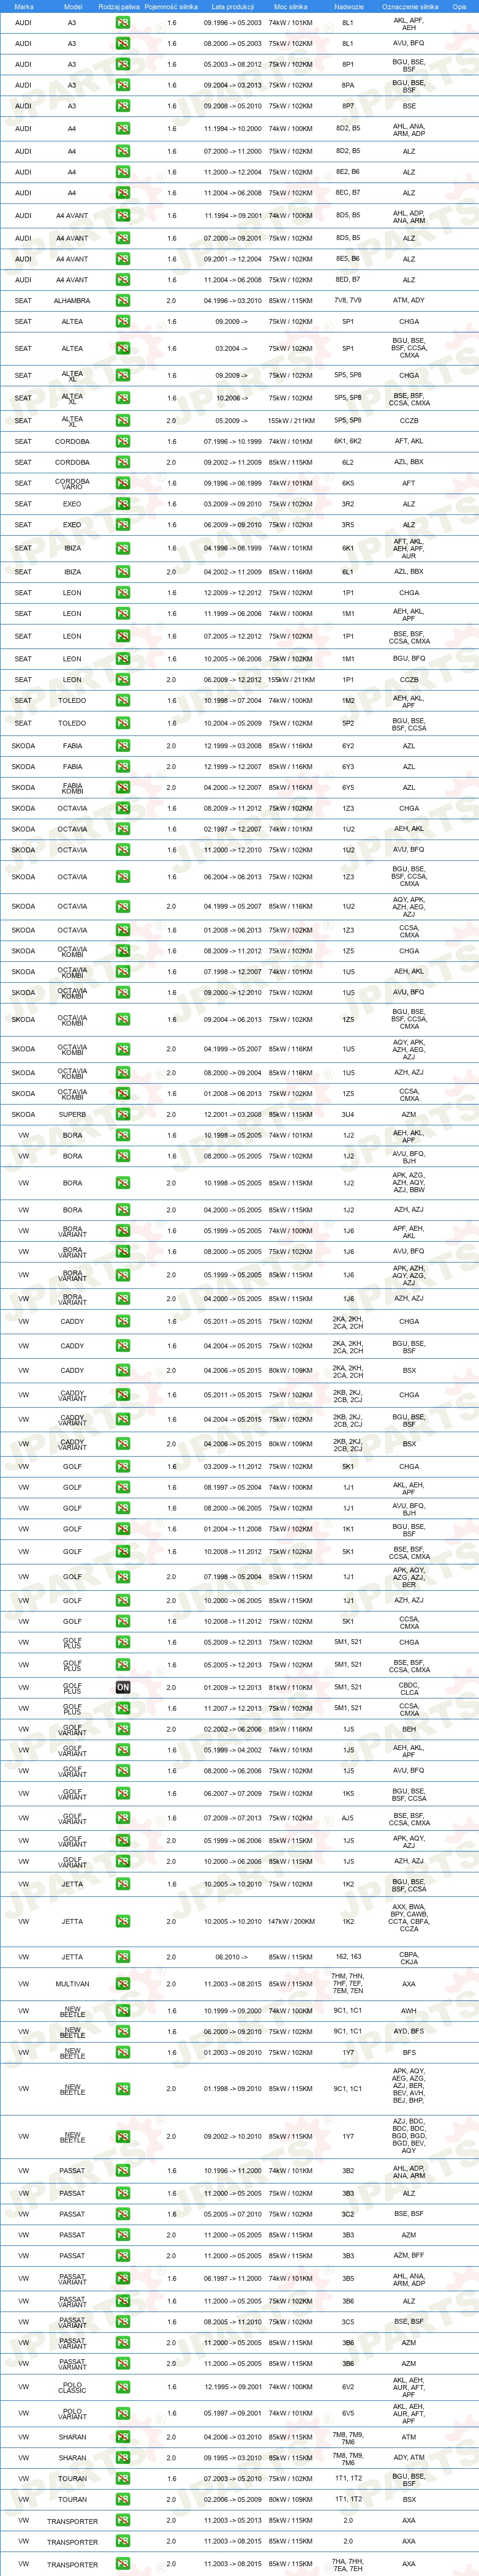The width and height of the screenshot is (479, 2576).
Task: Select the Model column header
Action: 72,6
